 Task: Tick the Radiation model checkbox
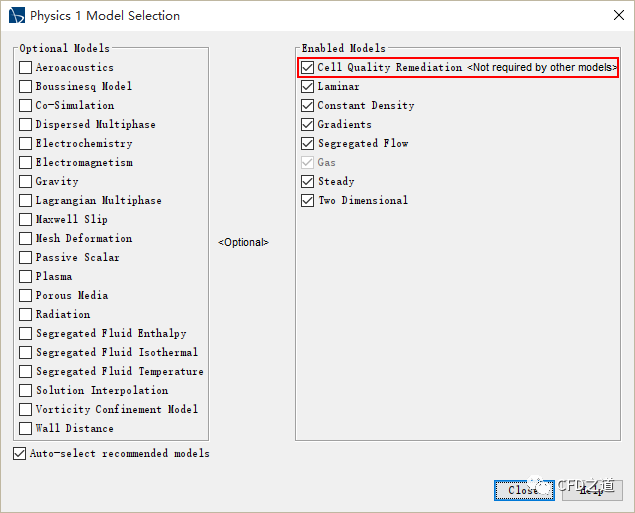coord(26,315)
